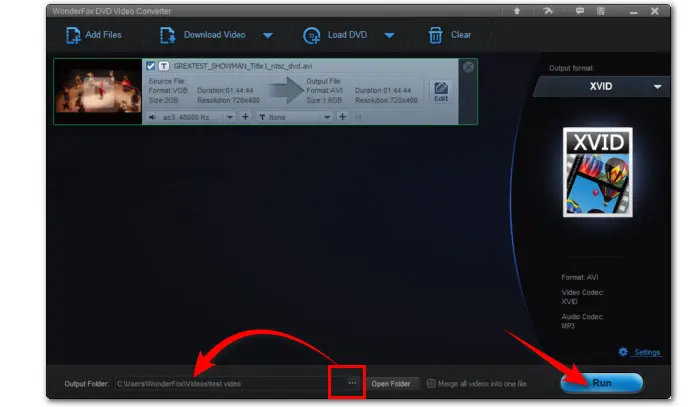Click the Output Folder path field
700x407 pixels.
pos(230,384)
